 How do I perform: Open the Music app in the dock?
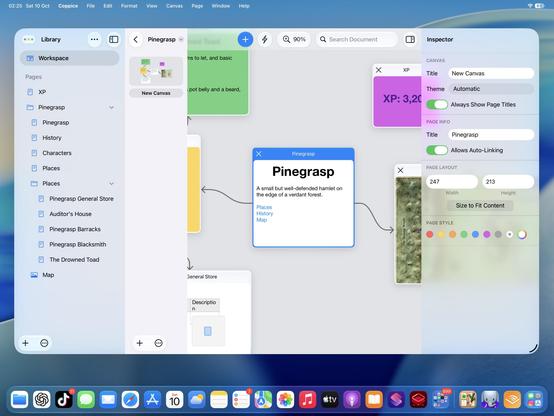(308, 400)
